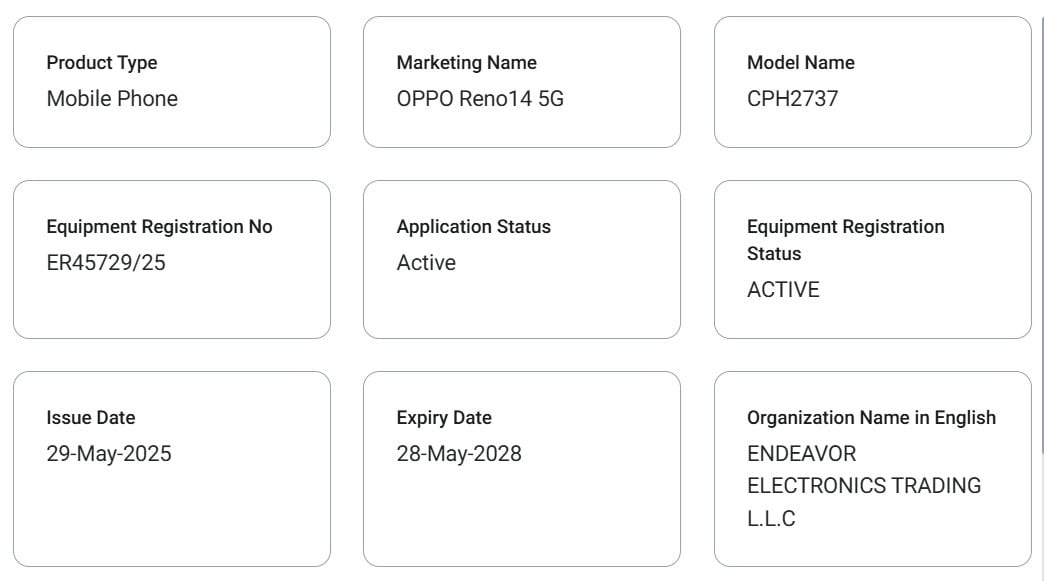Click the word ENDEAVOR in organization name

click(801, 453)
